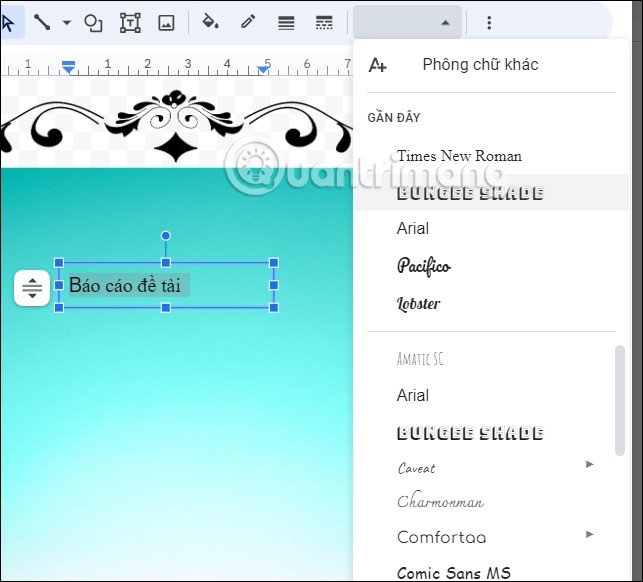Select the Text box tool
Screen dimensions: 643x582
(x=130, y=23)
